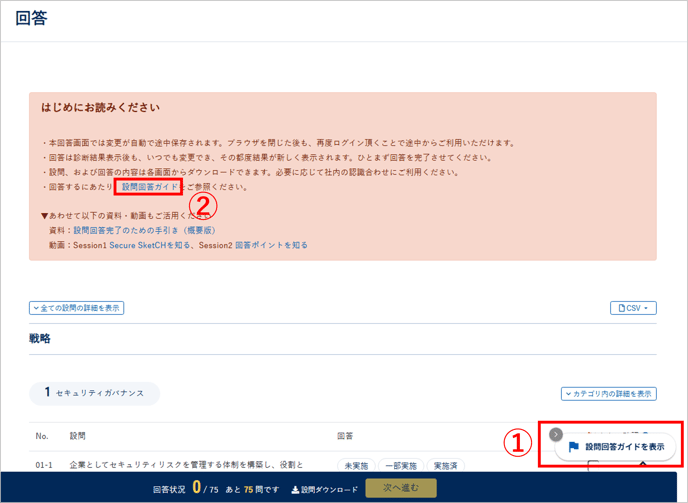Select 一部実施 for question 01-1

pyautogui.click(x=400, y=466)
